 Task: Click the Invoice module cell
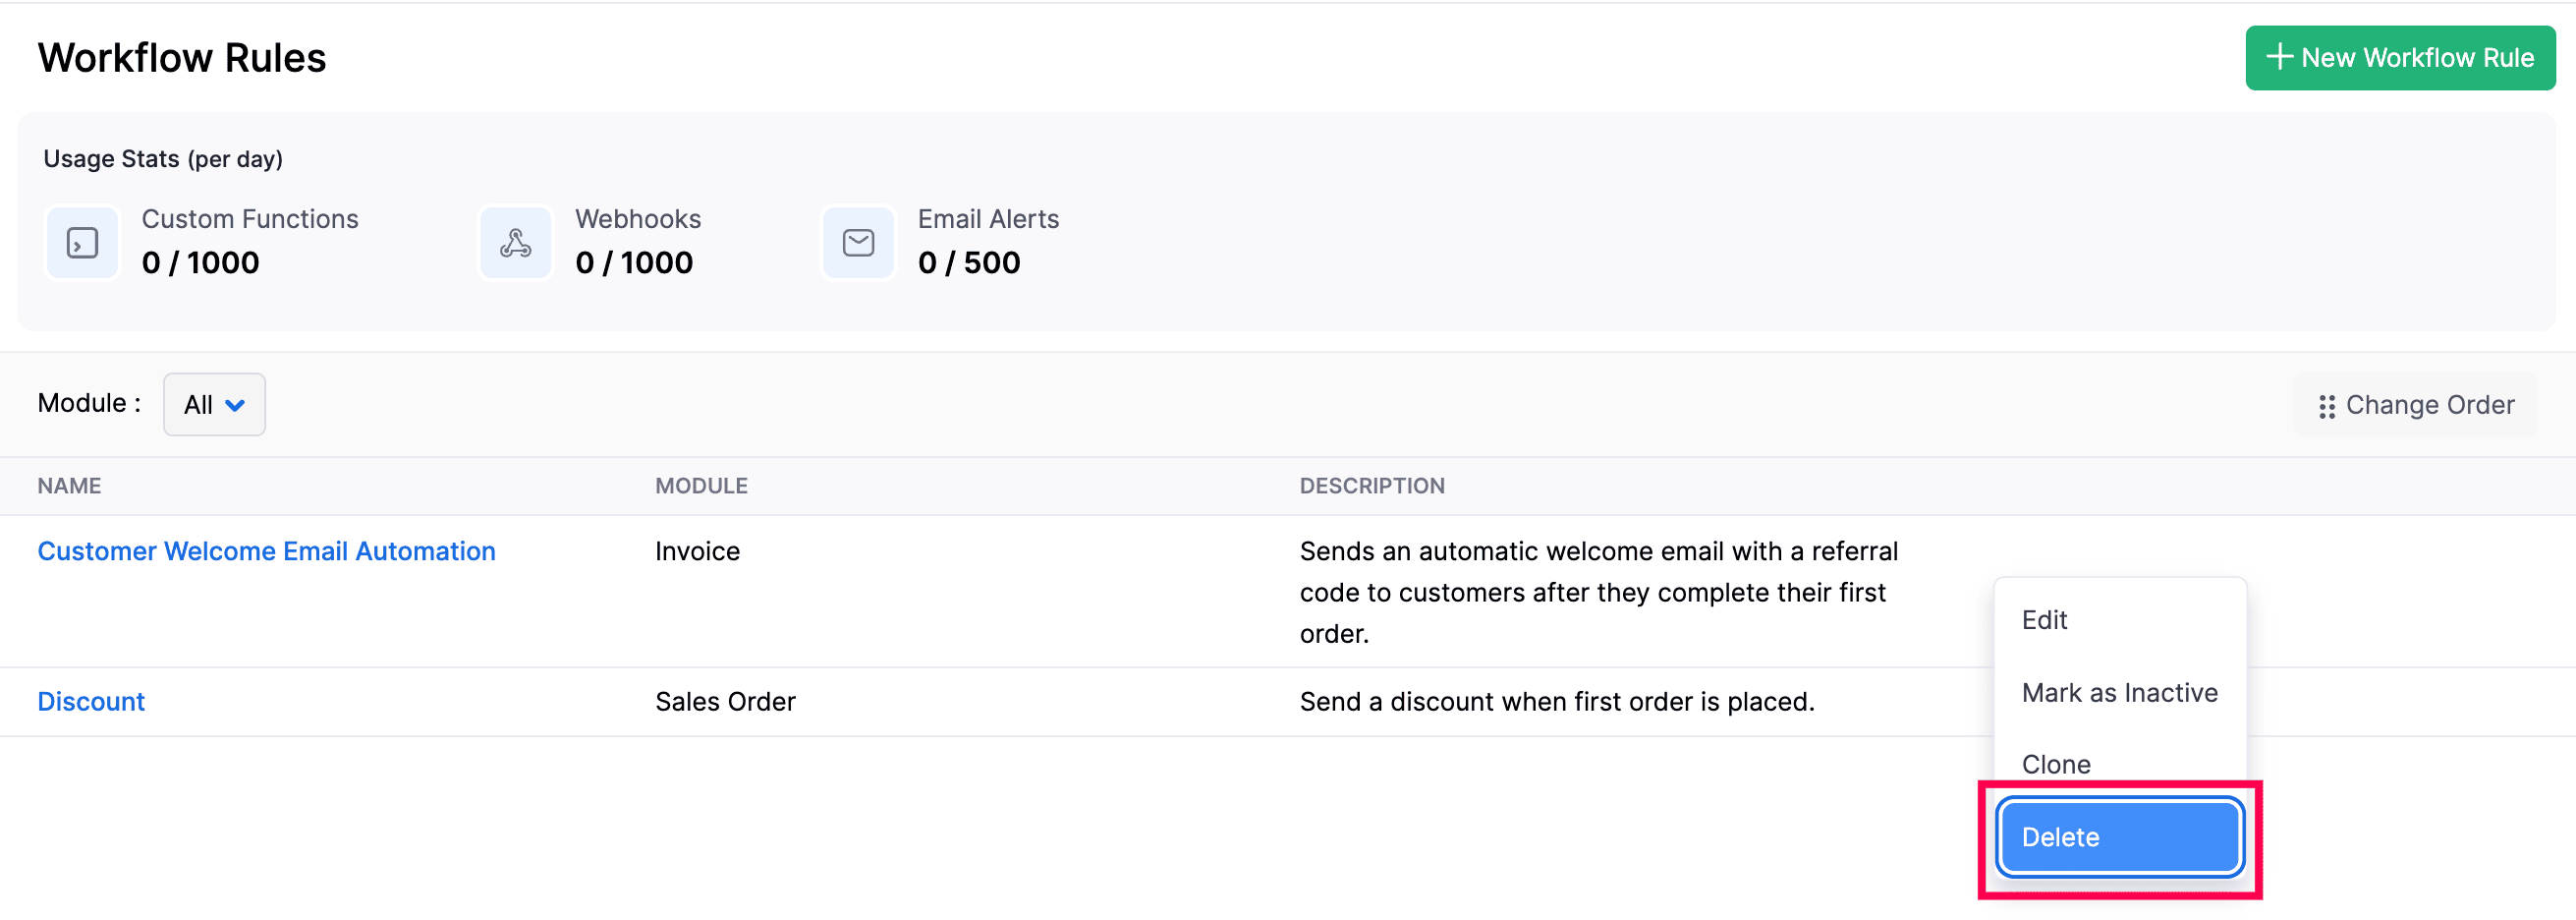[x=697, y=551]
